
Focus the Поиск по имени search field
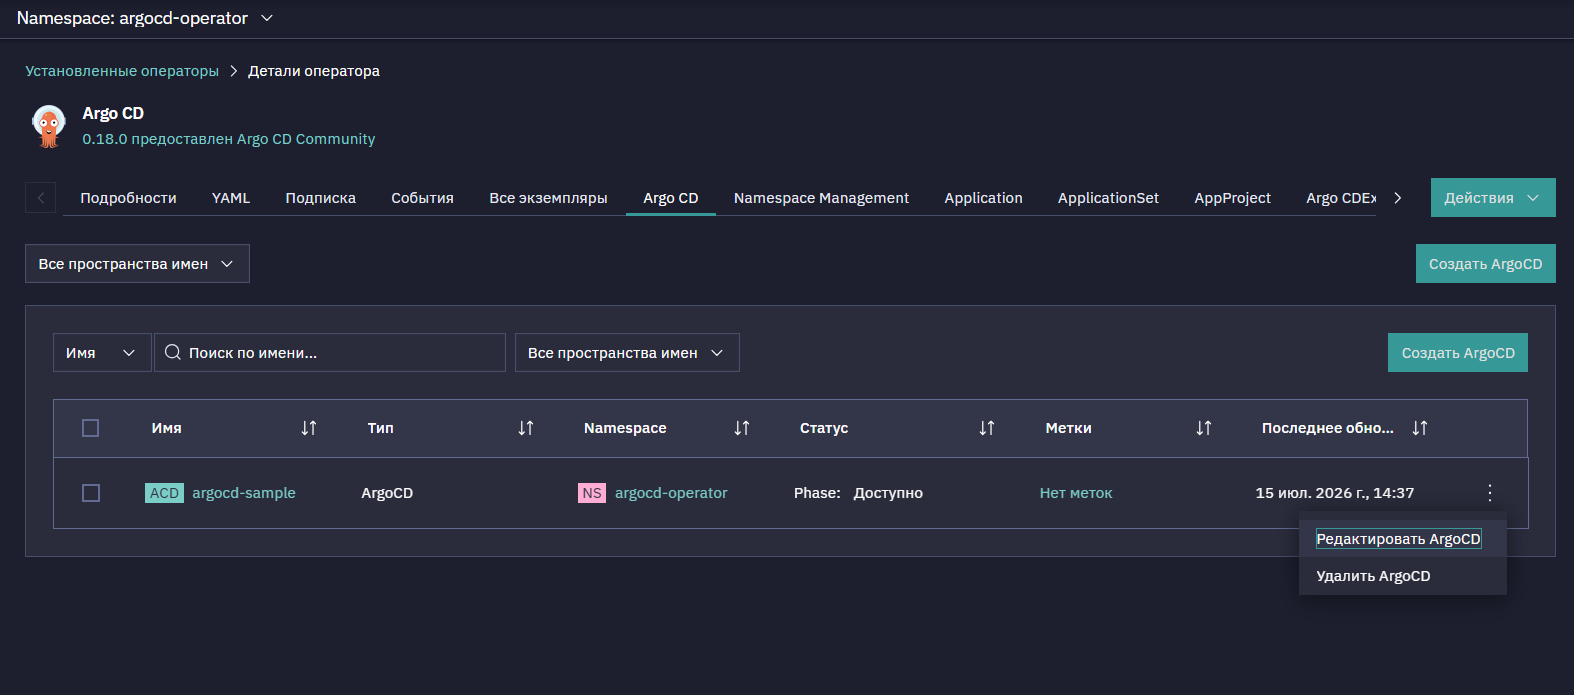(x=330, y=353)
